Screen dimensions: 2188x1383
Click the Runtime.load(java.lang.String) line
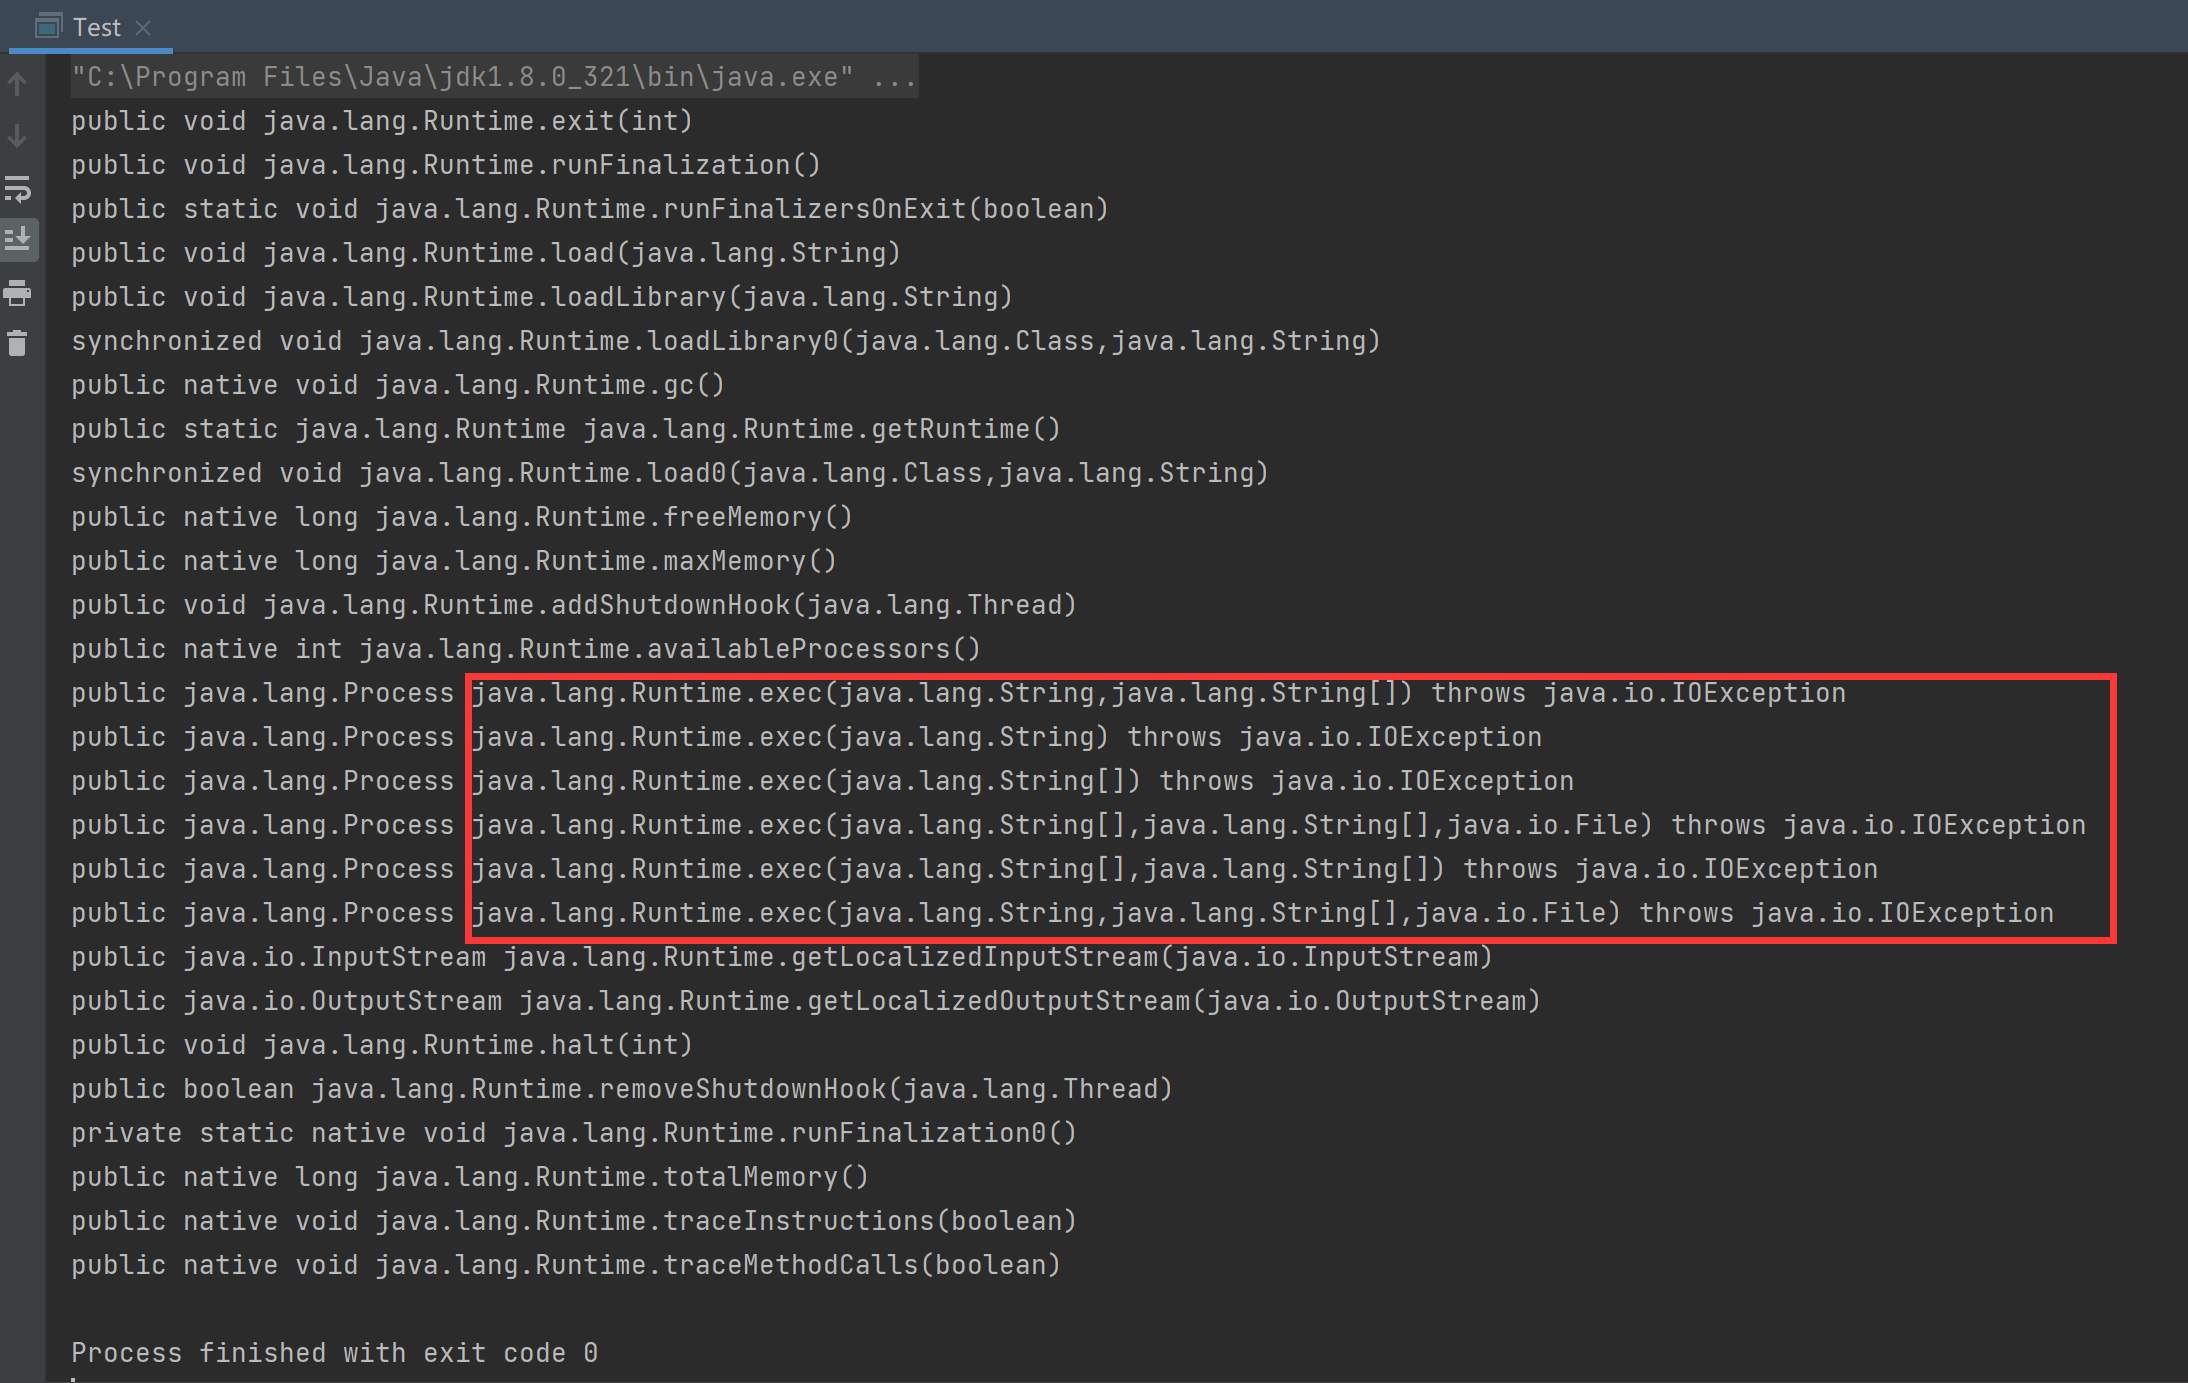tap(486, 253)
